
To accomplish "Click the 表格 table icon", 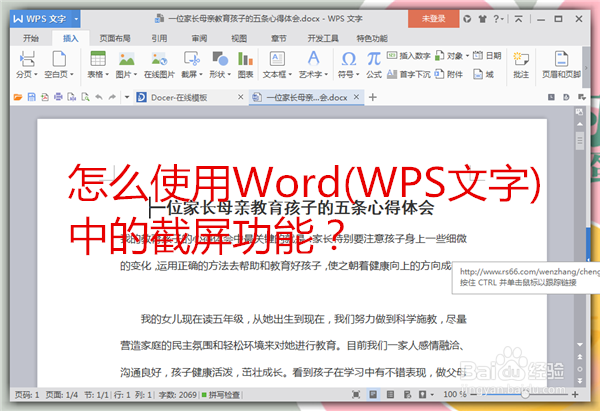I will click(98, 59).
